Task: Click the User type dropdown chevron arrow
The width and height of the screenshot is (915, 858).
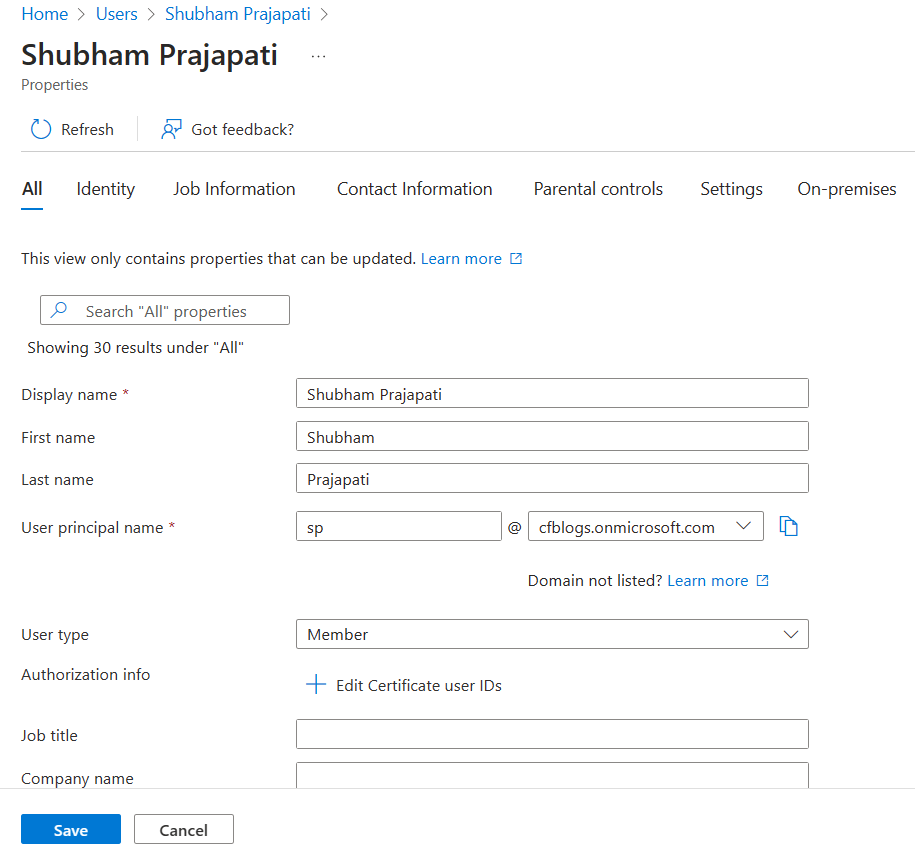Action: (791, 634)
